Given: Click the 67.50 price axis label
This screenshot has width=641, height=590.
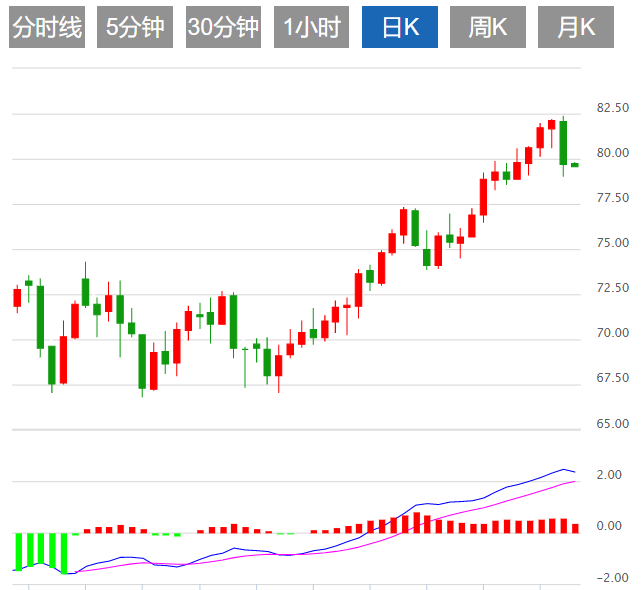Looking at the screenshot, I should coord(612,377).
